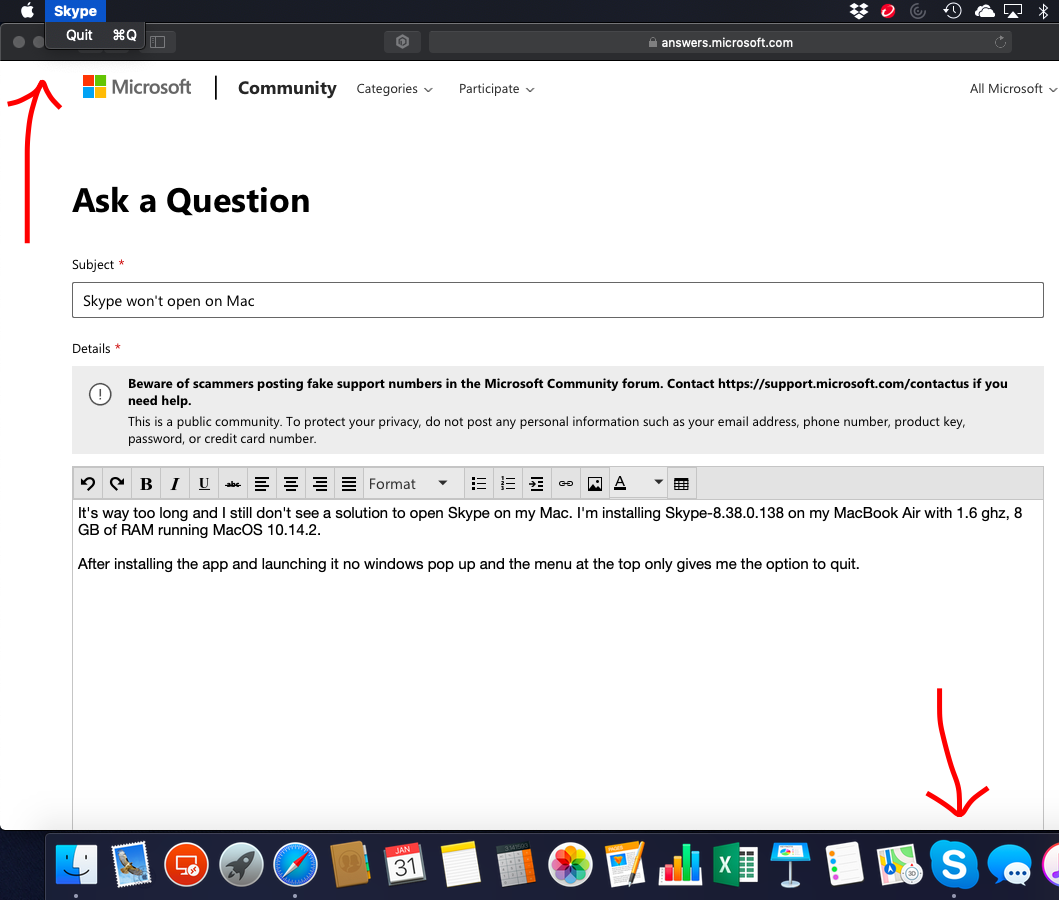Open Numbers from the Dock
This screenshot has width=1059, height=900.
pyautogui.click(x=680, y=864)
